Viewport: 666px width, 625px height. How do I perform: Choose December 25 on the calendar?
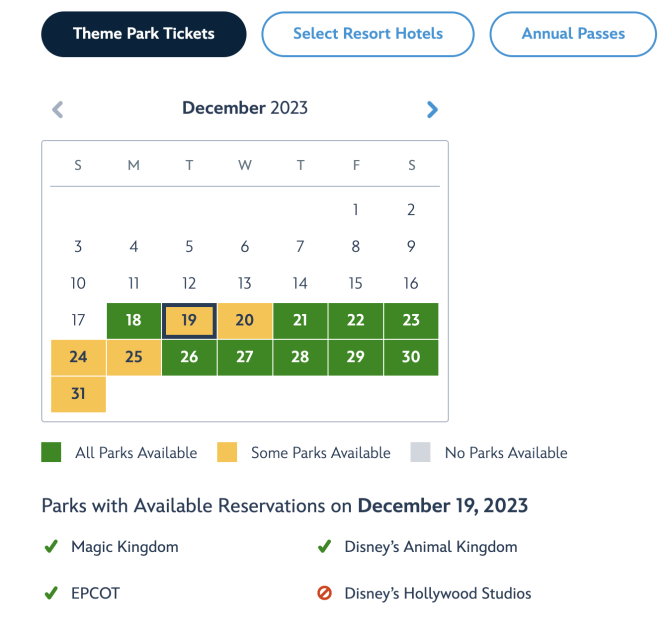pos(134,357)
